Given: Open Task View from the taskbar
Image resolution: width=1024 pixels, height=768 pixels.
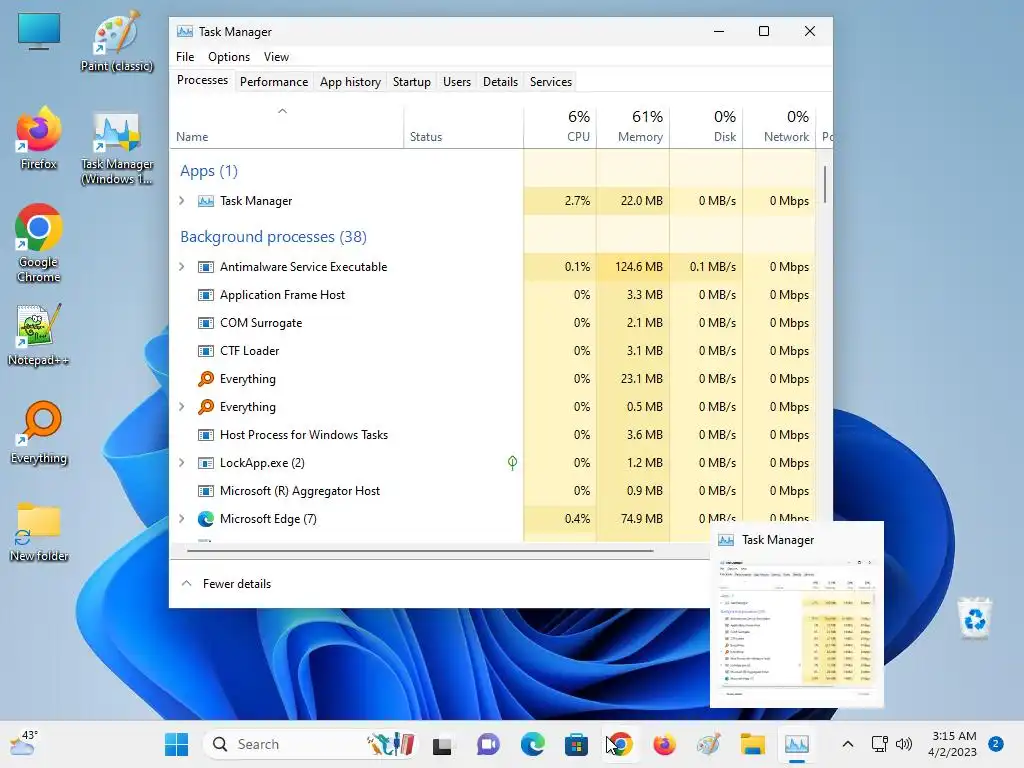Looking at the screenshot, I should click(442, 744).
